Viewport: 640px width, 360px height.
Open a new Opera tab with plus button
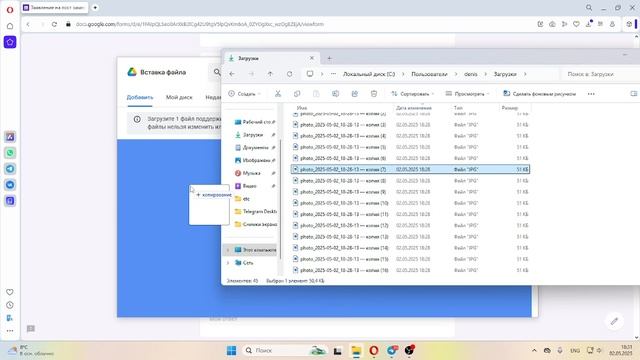(95, 8)
